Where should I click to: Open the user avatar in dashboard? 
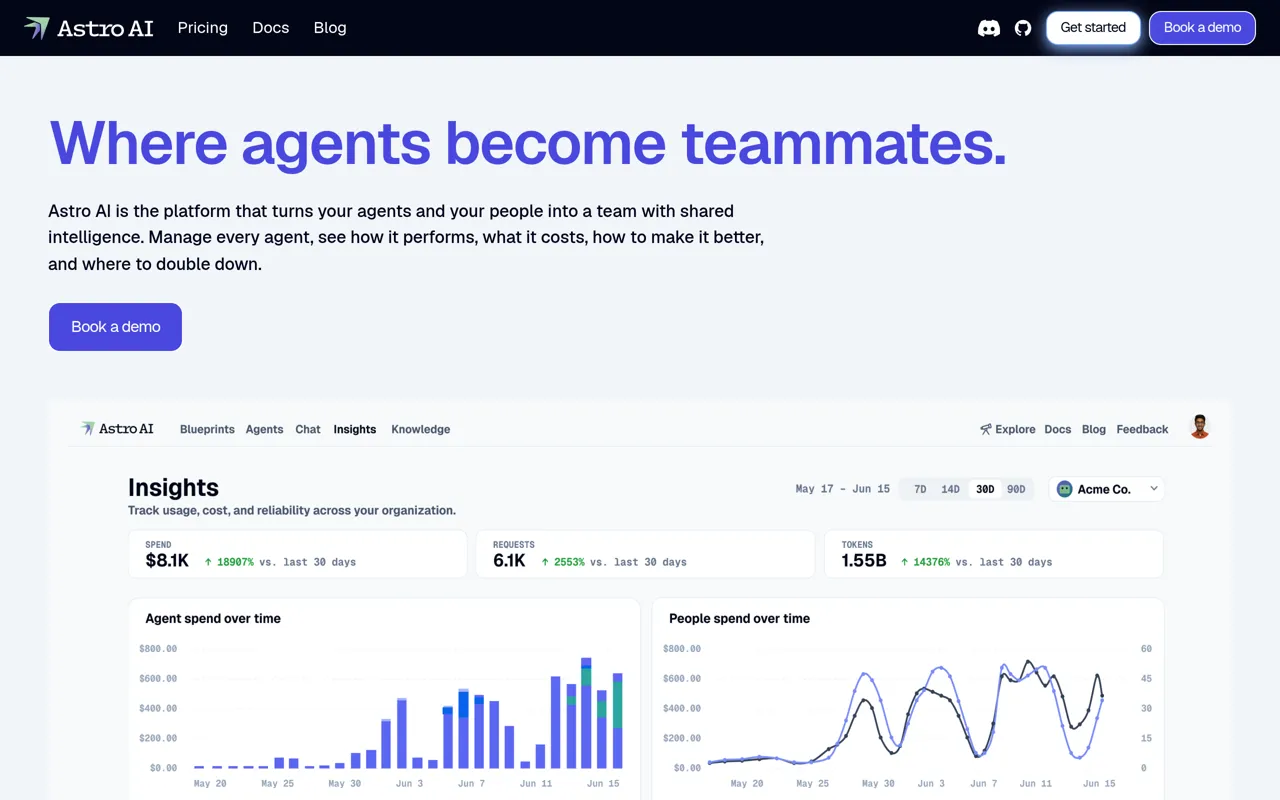coord(1200,427)
